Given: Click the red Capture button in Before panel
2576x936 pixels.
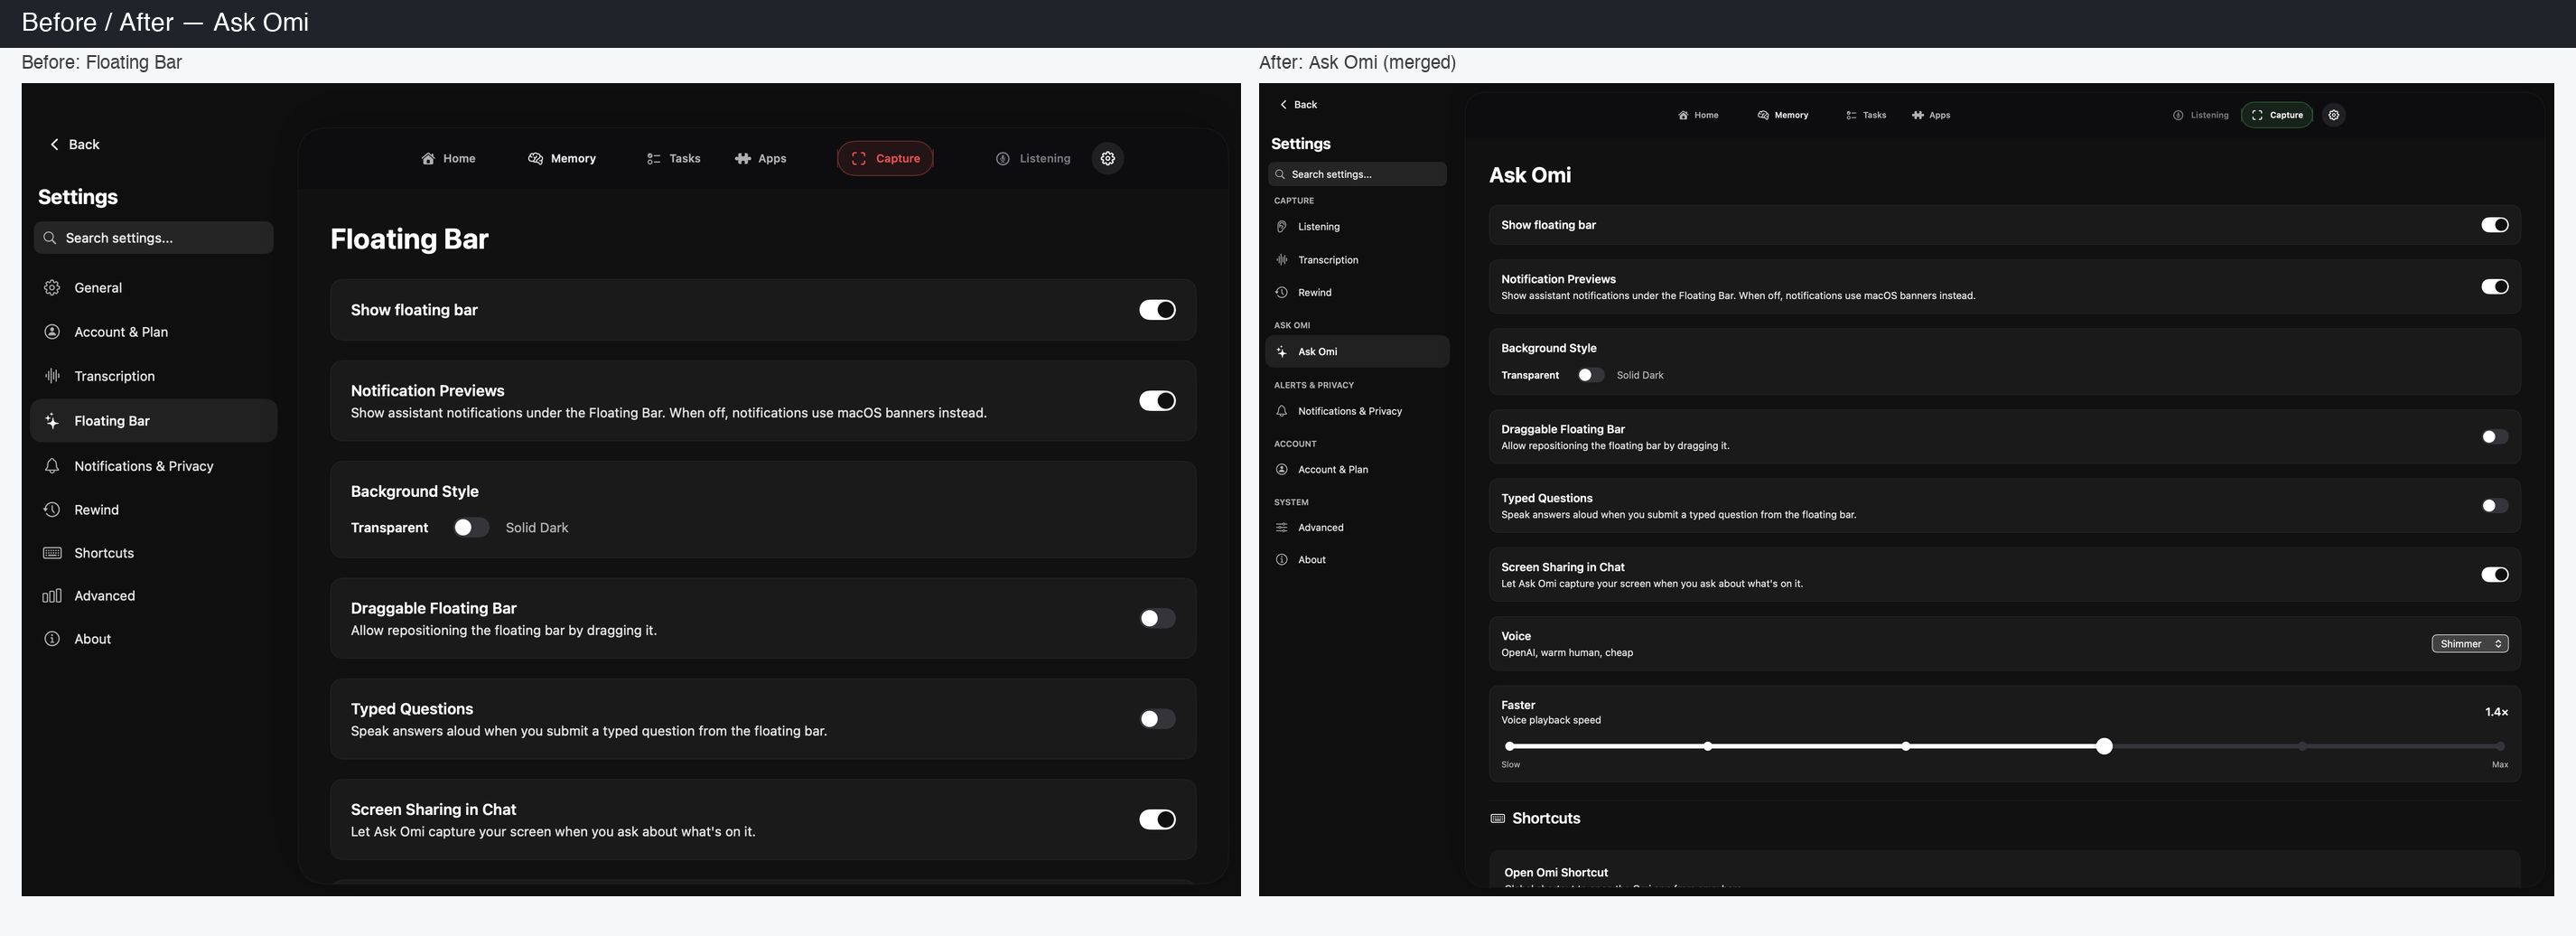Looking at the screenshot, I should coord(885,159).
